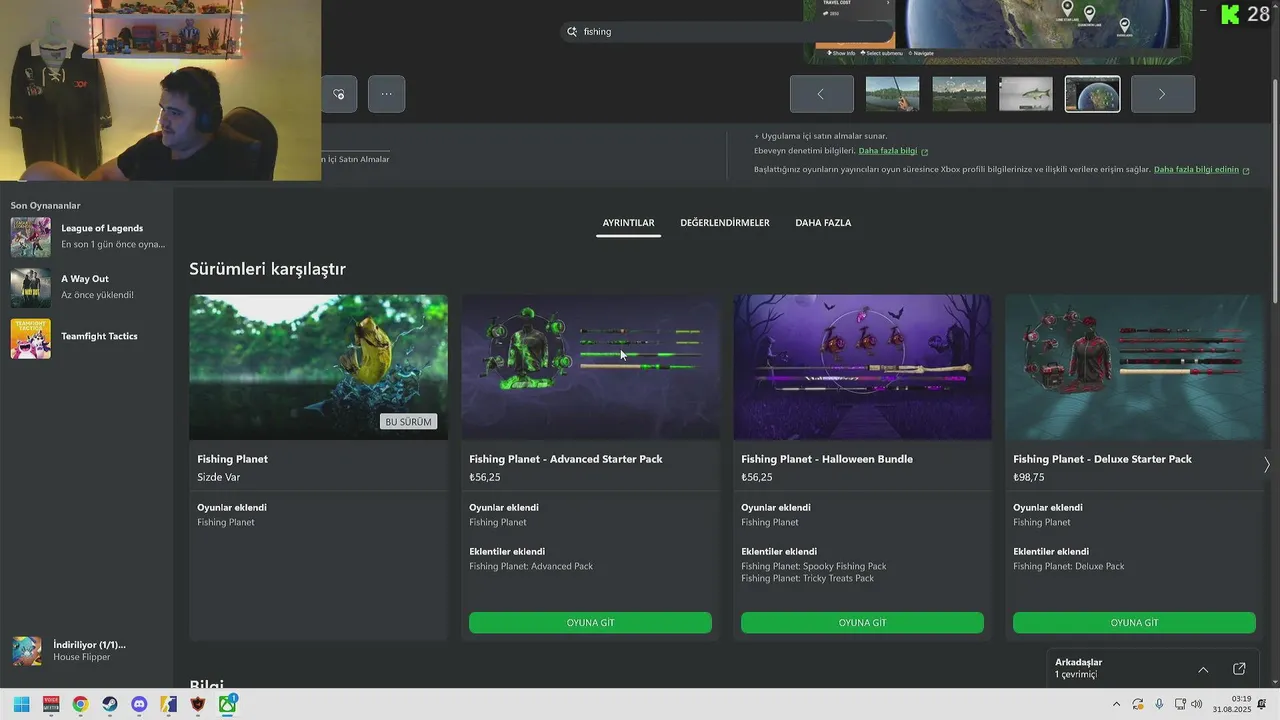Click the 'Sizde Var' owned label
Screen dimensions: 1280x720
point(219,478)
